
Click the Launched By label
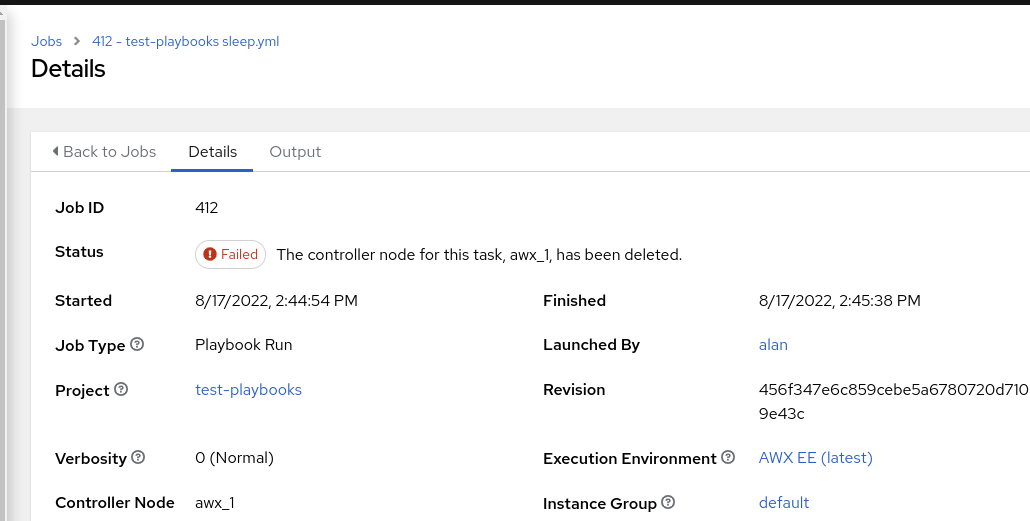click(x=591, y=345)
